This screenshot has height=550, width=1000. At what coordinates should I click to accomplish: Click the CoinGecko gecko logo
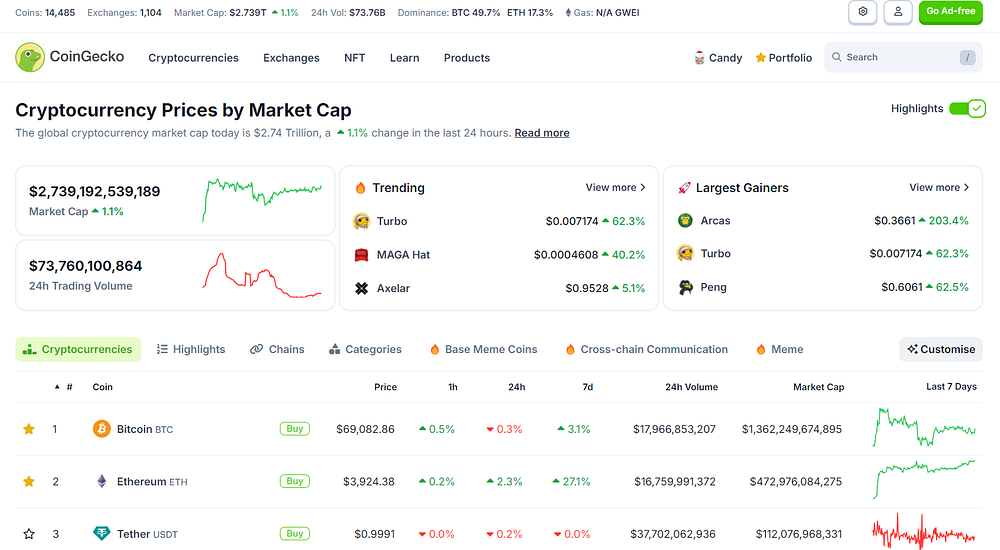coord(30,57)
